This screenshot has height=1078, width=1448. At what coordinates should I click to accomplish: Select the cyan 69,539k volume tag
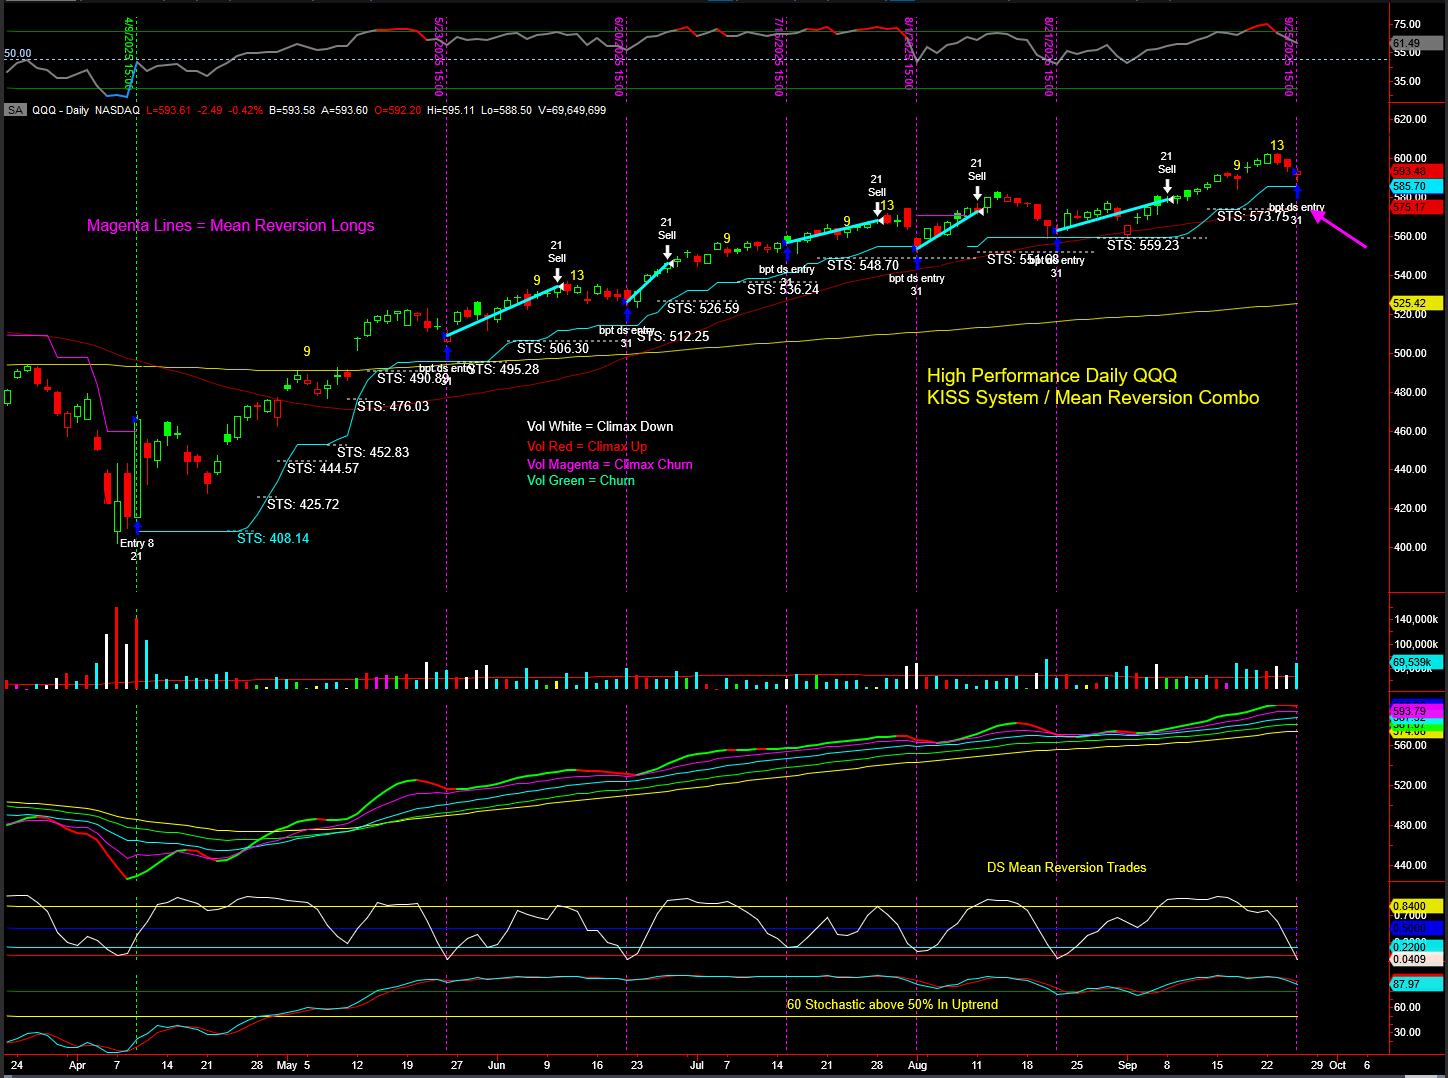(1416, 662)
